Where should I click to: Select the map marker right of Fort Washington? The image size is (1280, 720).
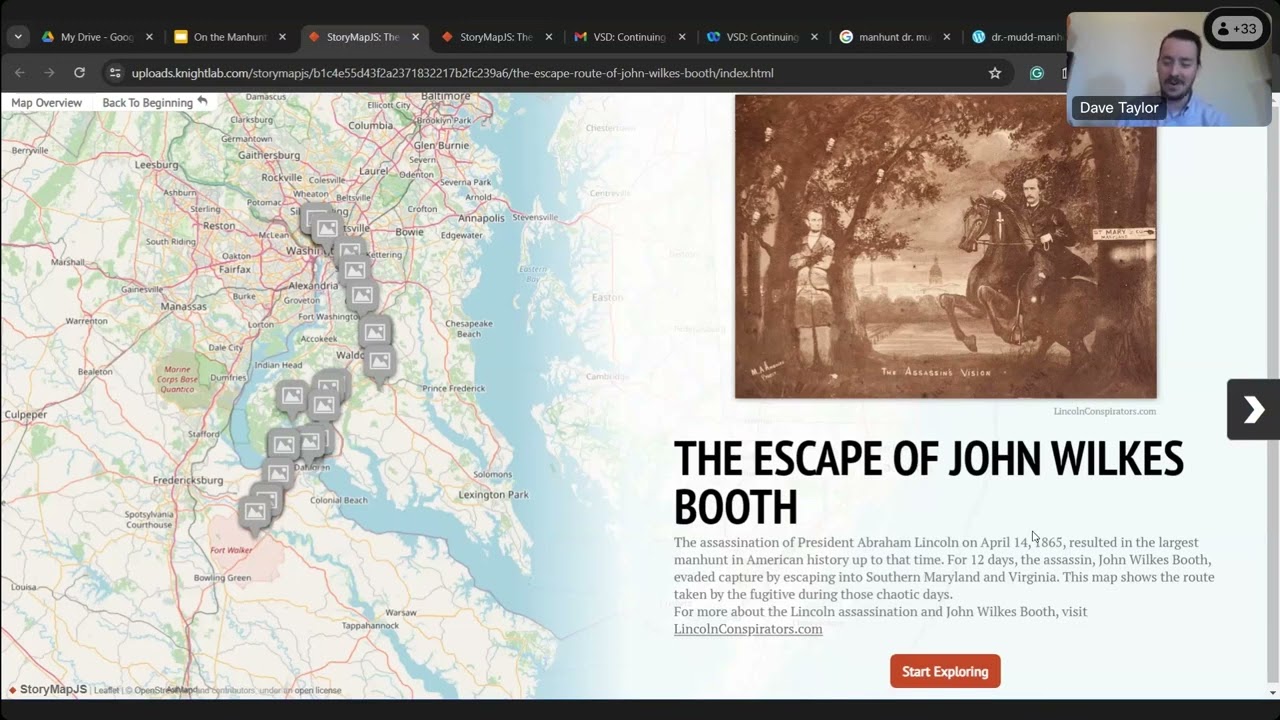pos(362,295)
